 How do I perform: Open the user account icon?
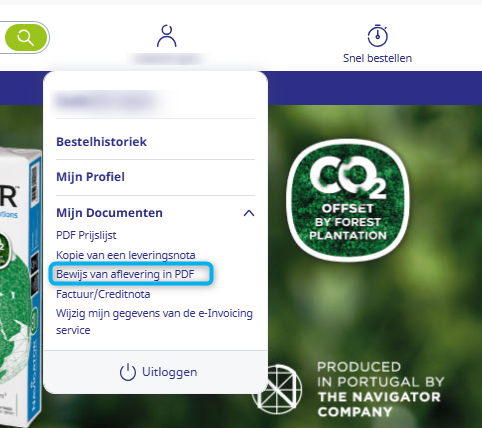[167, 36]
